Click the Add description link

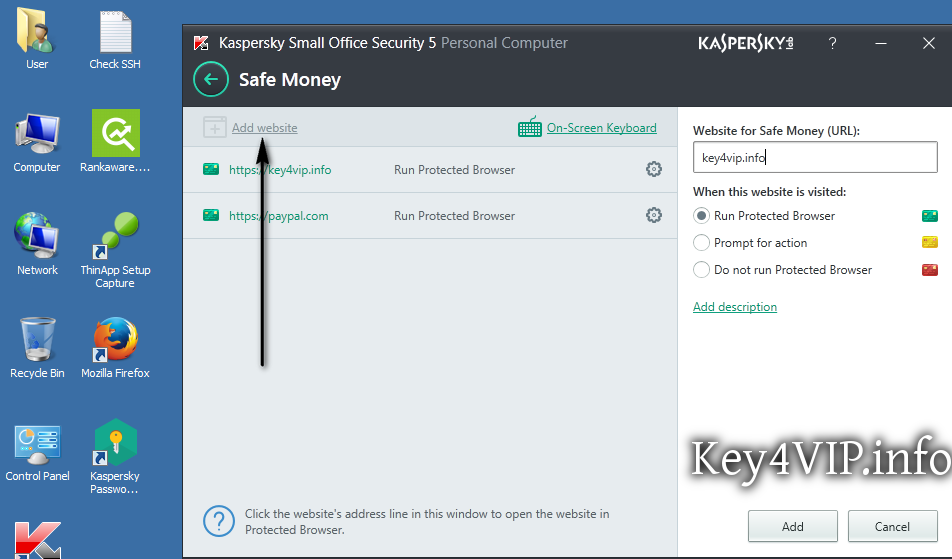[735, 307]
